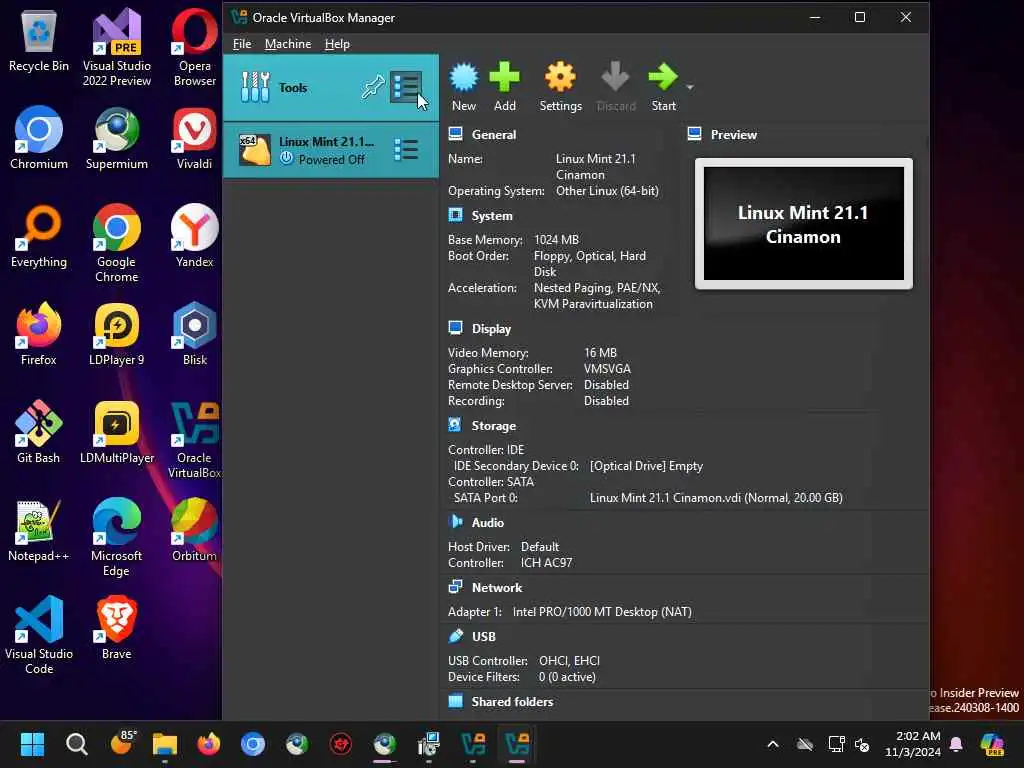Click the System section header
Screen dimensions: 1024x768
[x=492, y=216]
